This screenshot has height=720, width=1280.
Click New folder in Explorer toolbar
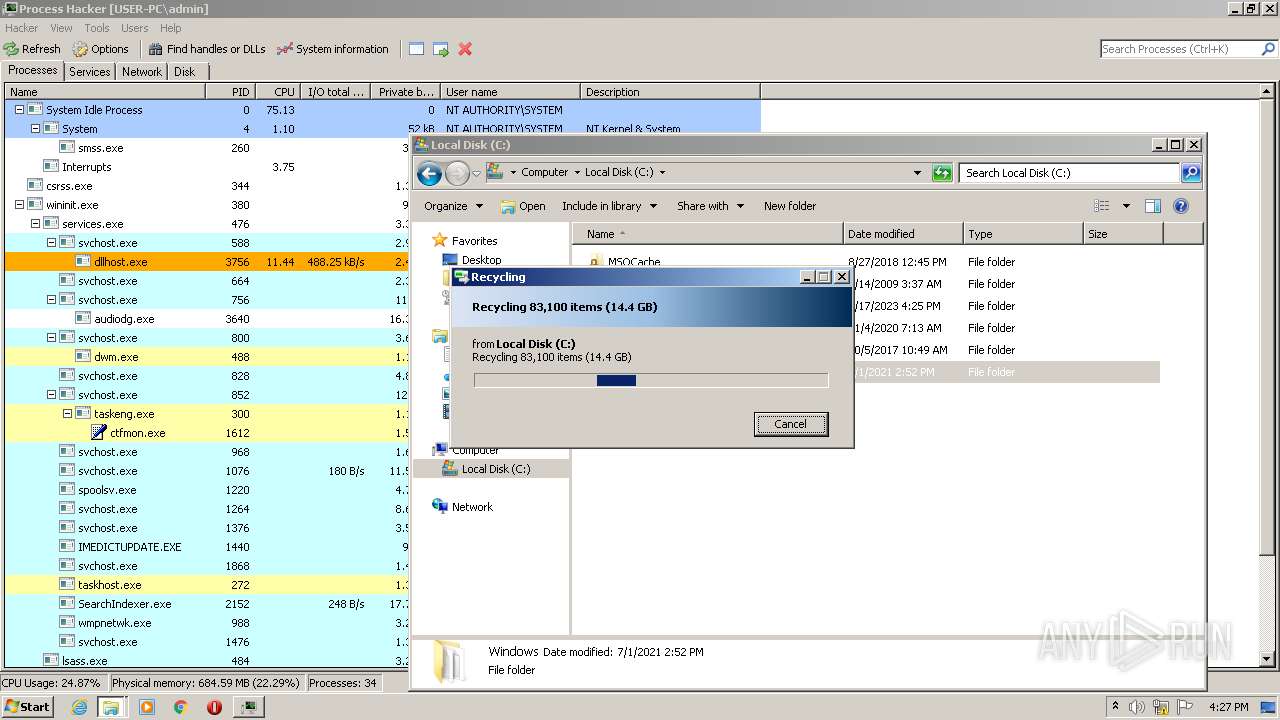coord(790,206)
